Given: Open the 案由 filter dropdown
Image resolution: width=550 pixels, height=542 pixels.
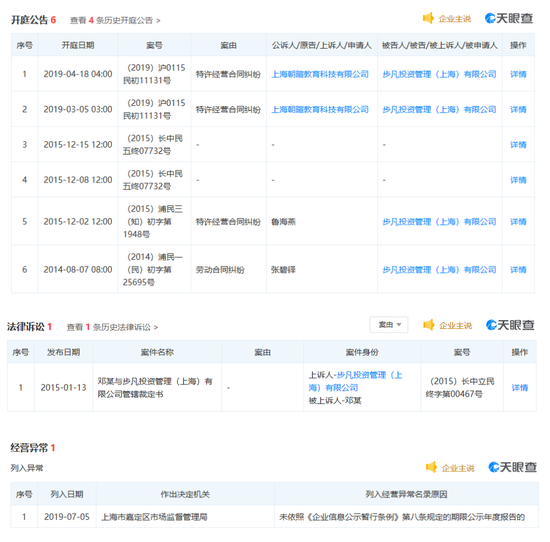Looking at the screenshot, I should click(389, 325).
